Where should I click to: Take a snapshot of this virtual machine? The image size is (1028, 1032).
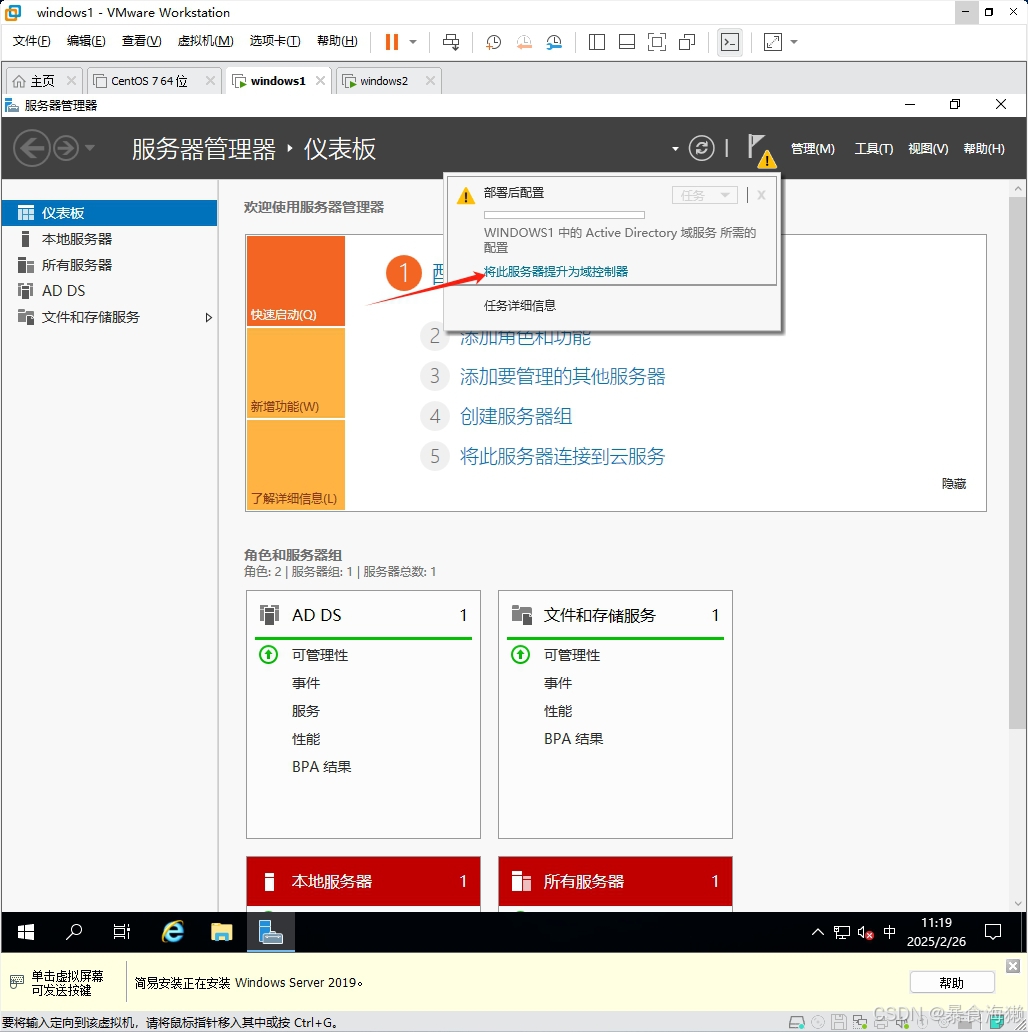[493, 42]
